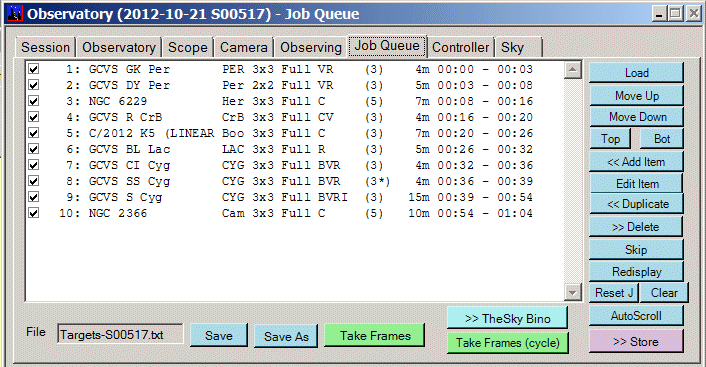Click the Targets-S00517.txt file field
The width and height of the screenshot is (706, 367).
(120, 334)
